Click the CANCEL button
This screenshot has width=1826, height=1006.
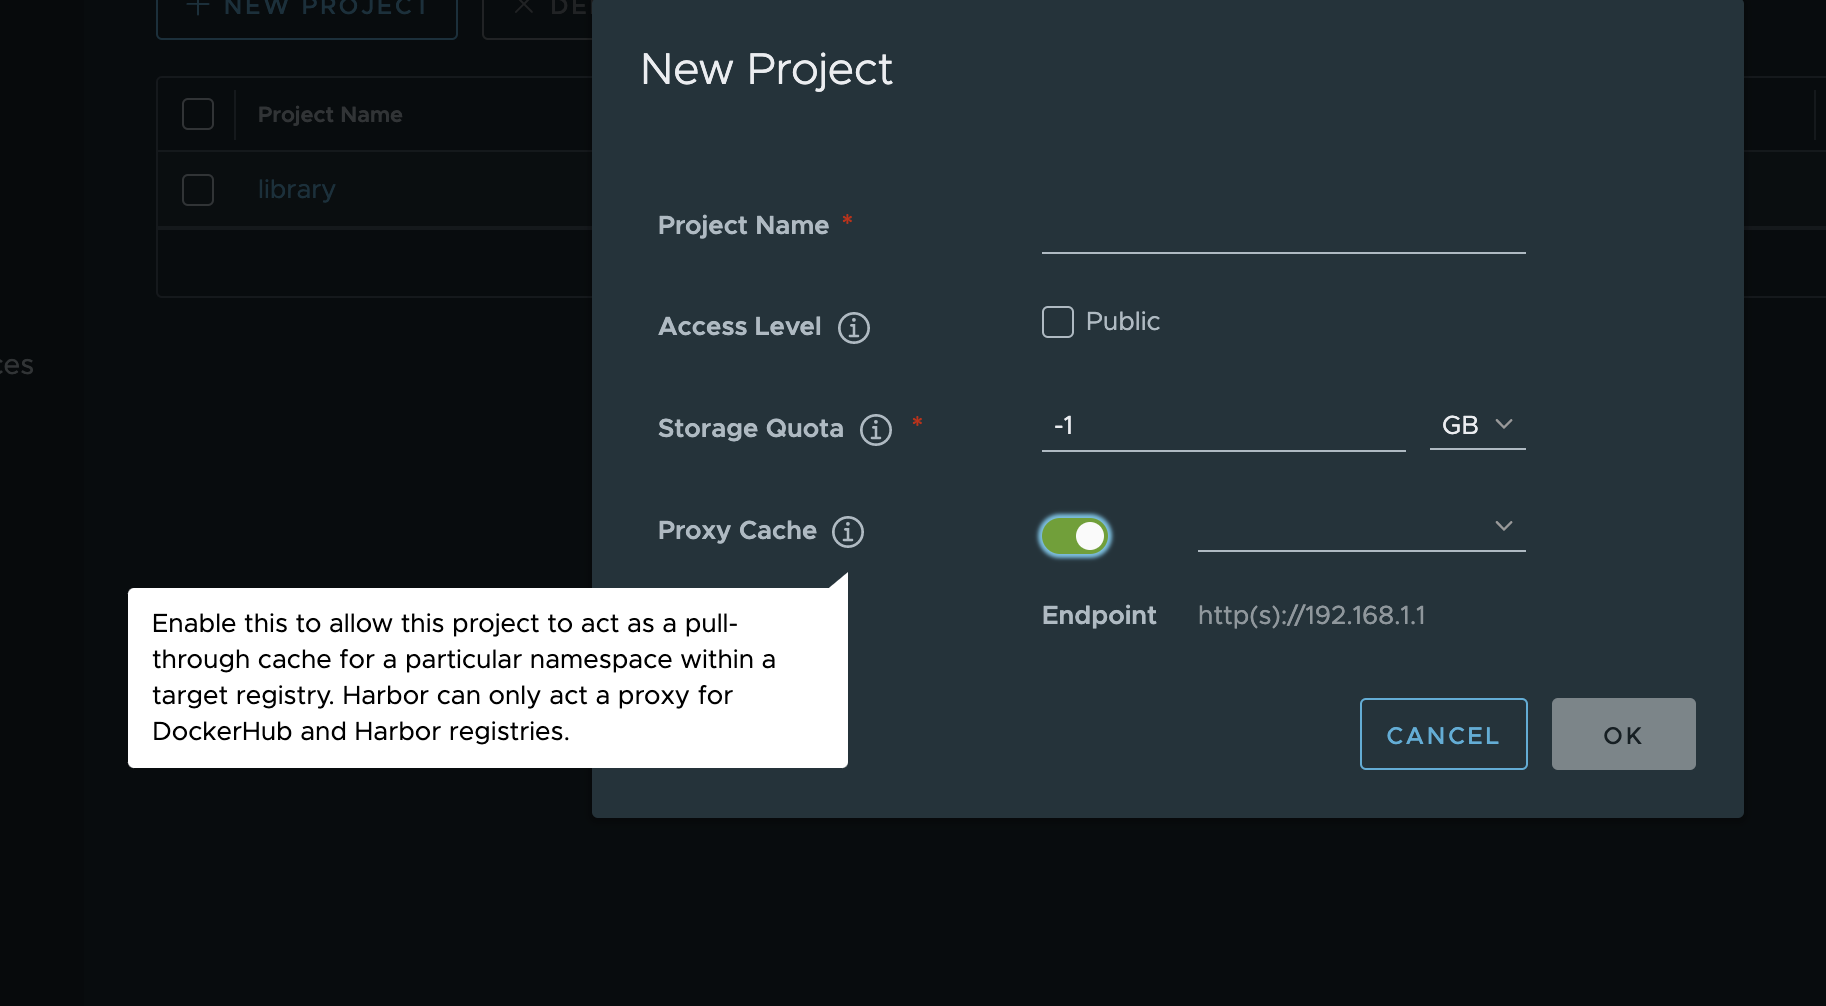[1443, 734]
